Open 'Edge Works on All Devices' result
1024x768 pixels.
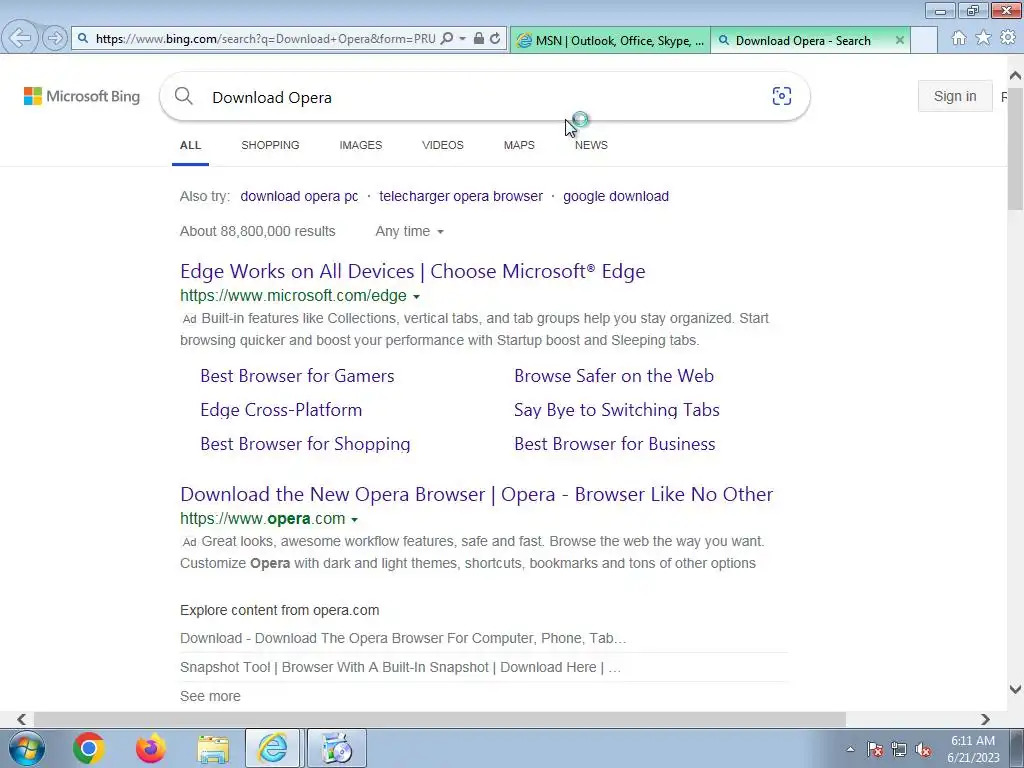point(413,271)
